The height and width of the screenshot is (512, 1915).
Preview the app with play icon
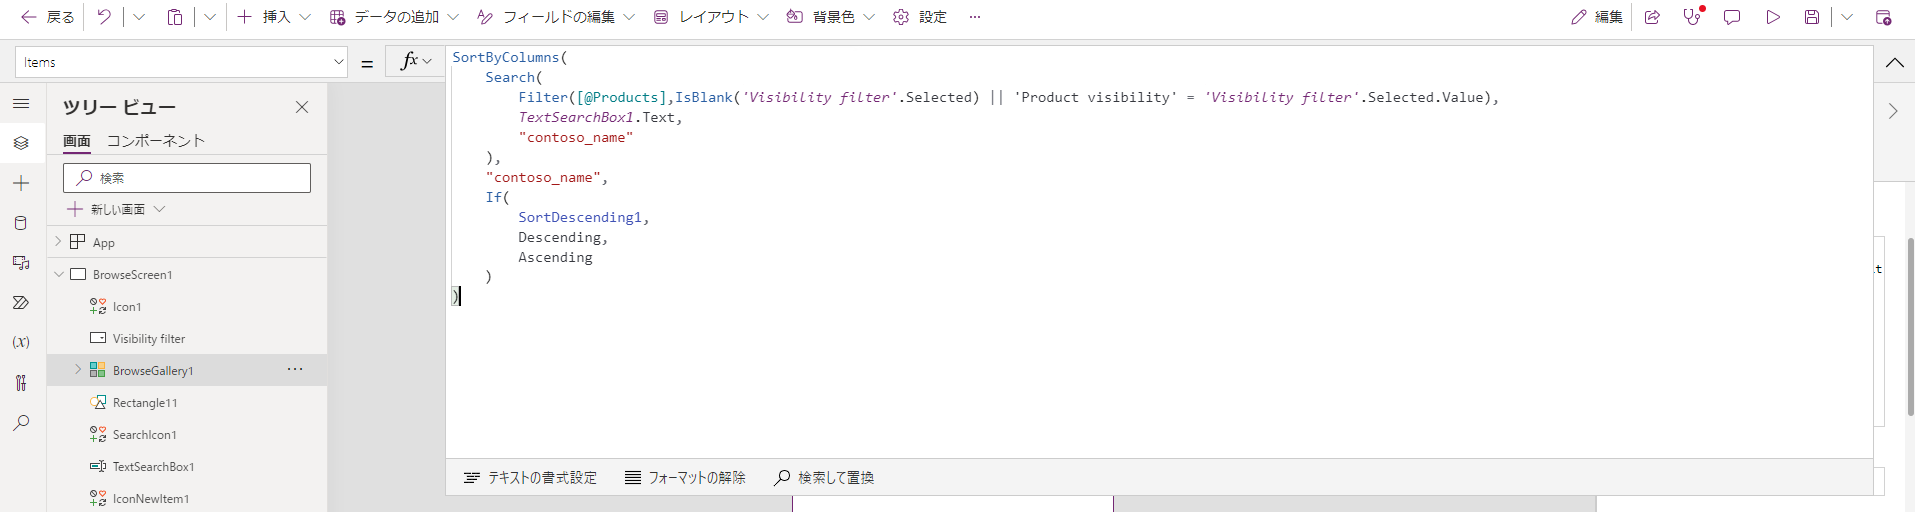[x=1773, y=17]
